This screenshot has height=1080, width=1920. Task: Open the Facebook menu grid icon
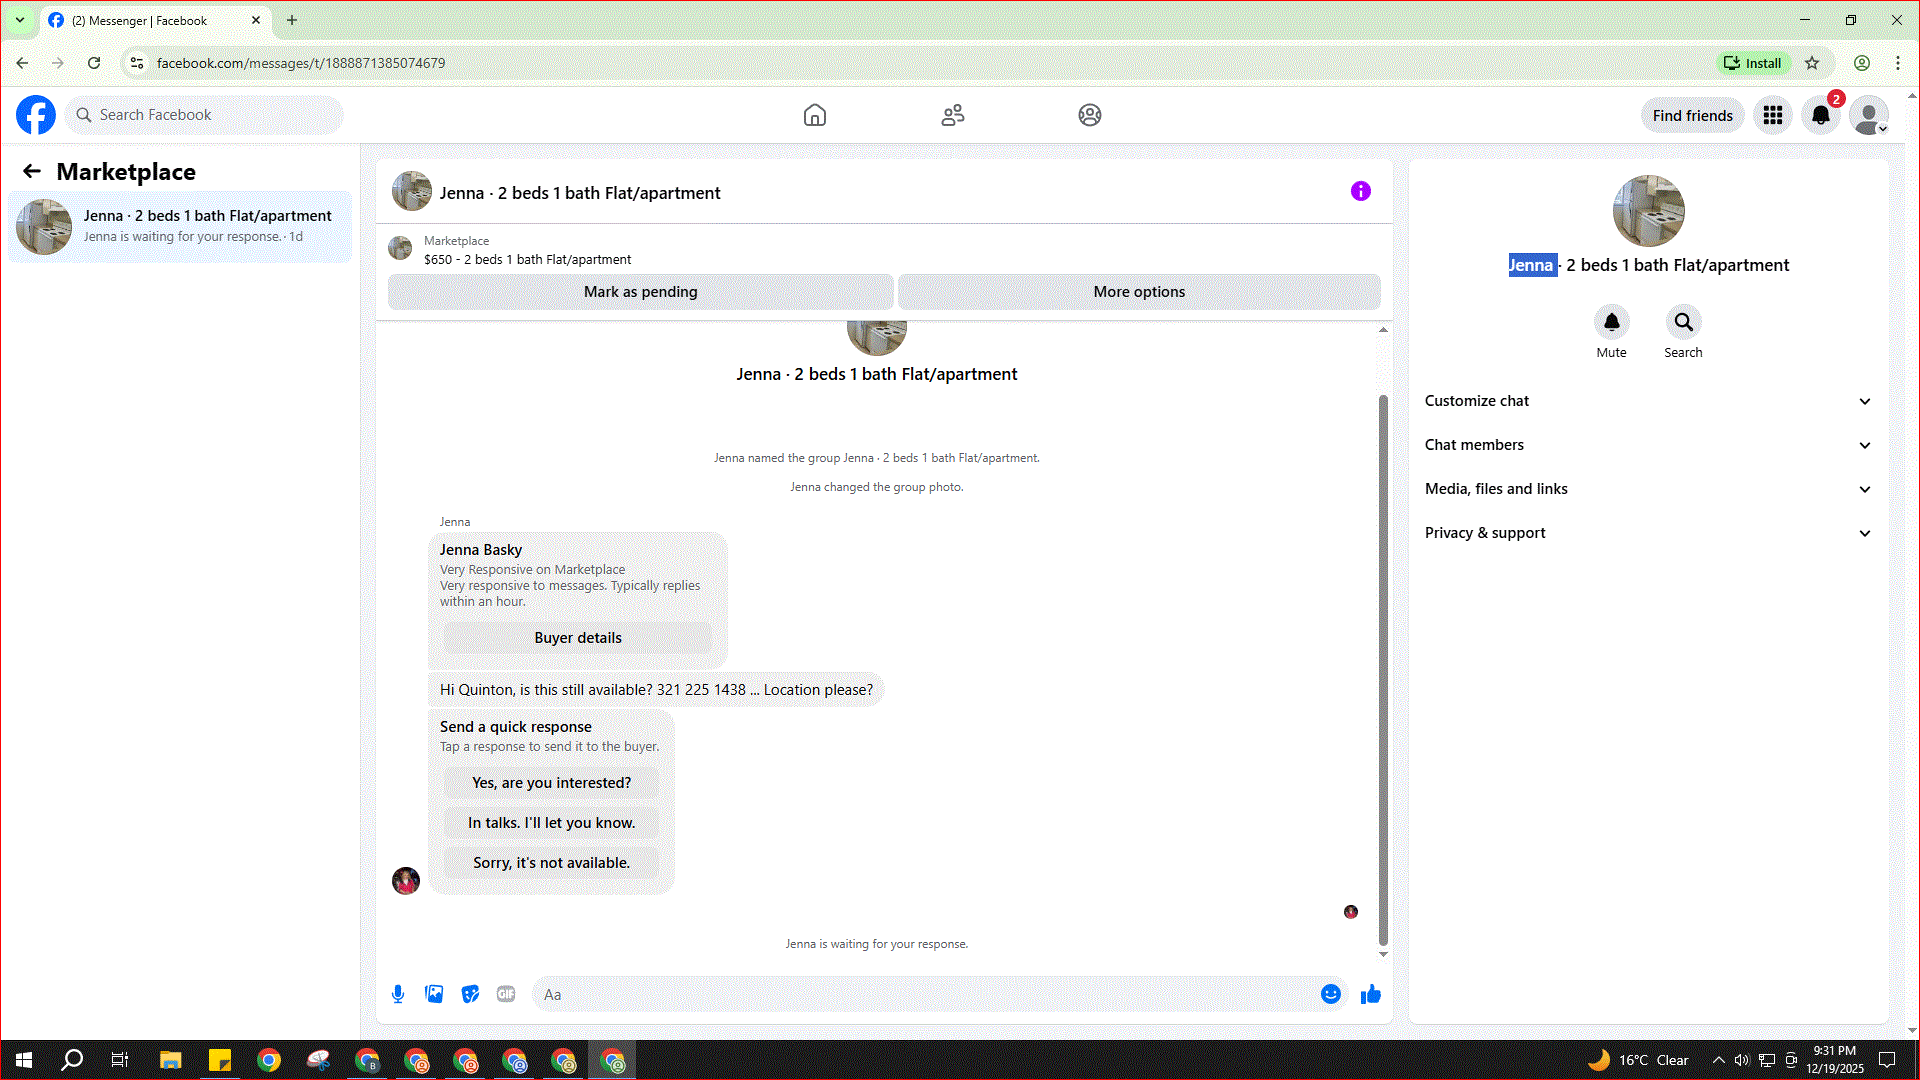click(x=1772, y=115)
